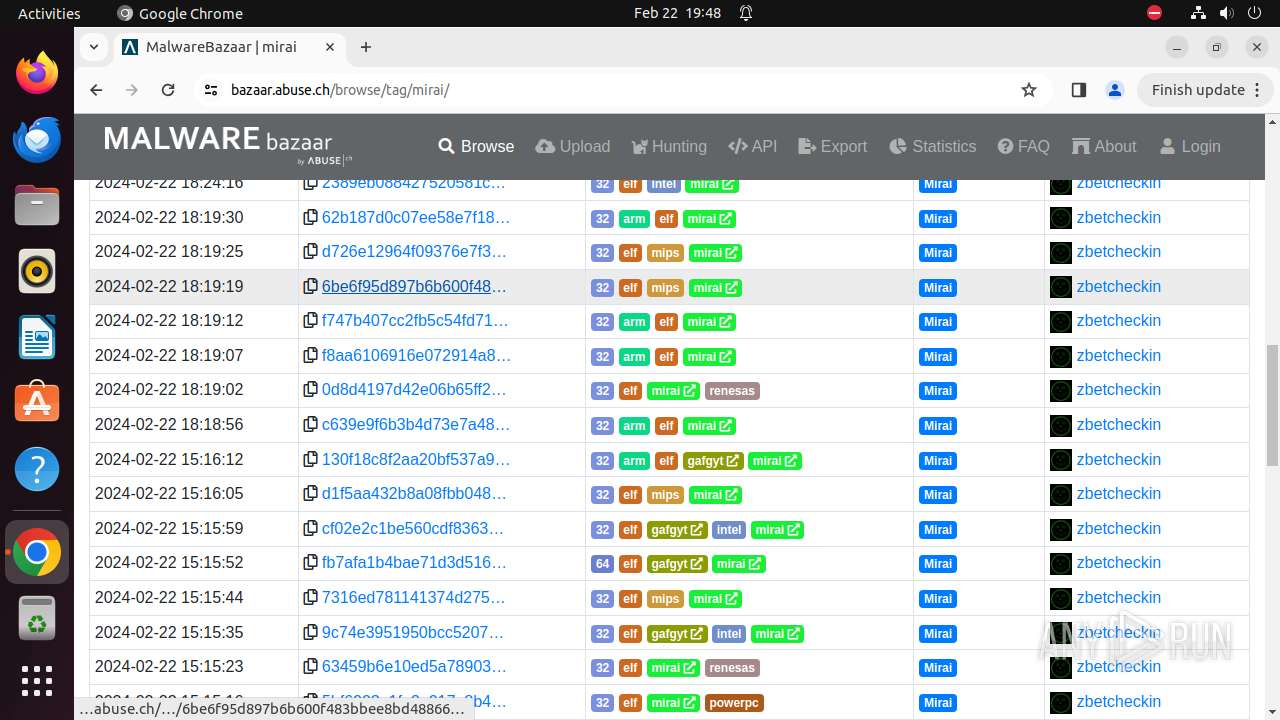Open Upload in the site navigation
The height and width of the screenshot is (720, 1280).
point(573,146)
